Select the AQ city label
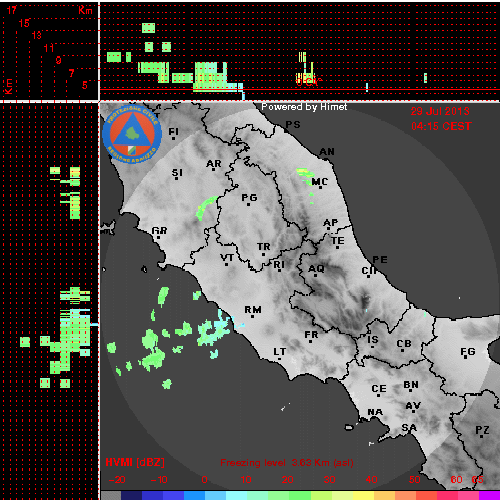The width and height of the screenshot is (500, 500). [316, 268]
